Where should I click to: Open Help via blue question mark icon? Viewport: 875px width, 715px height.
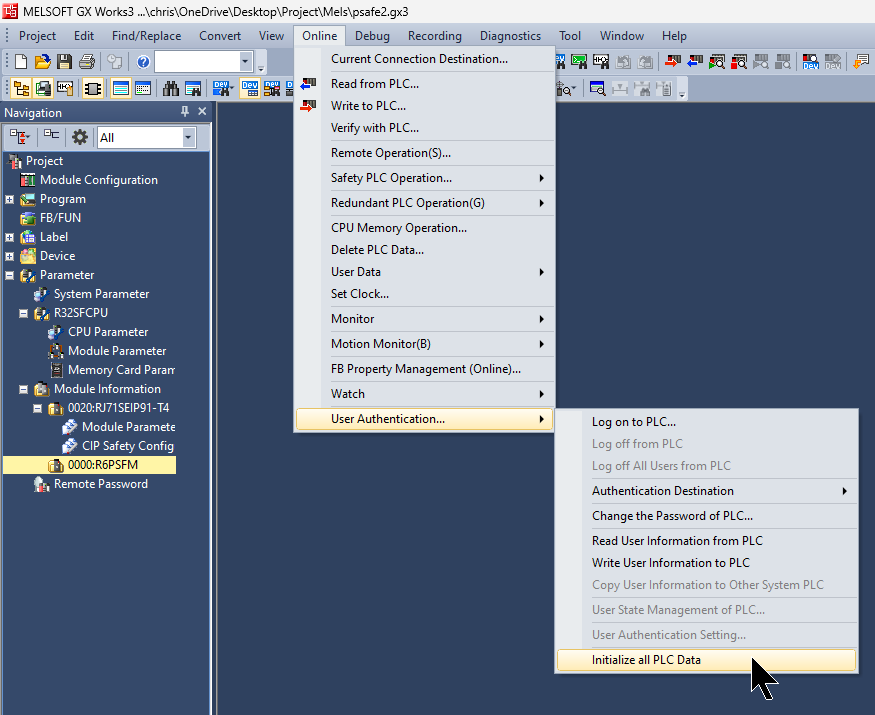143,62
